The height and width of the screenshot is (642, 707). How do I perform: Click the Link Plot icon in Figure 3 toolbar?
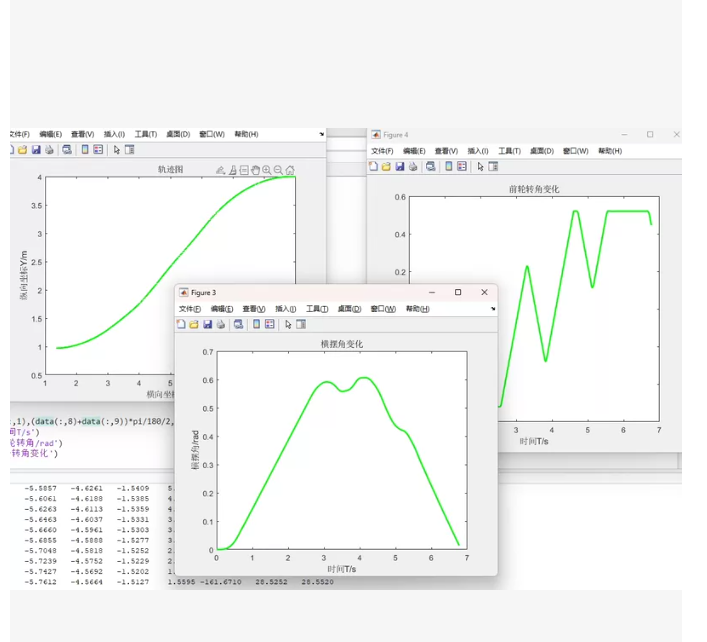point(239,324)
